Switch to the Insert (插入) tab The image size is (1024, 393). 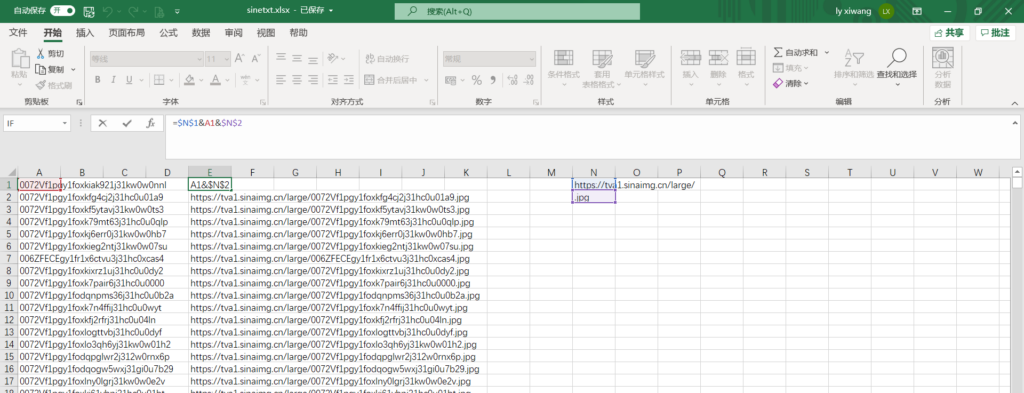click(x=85, y=33)
